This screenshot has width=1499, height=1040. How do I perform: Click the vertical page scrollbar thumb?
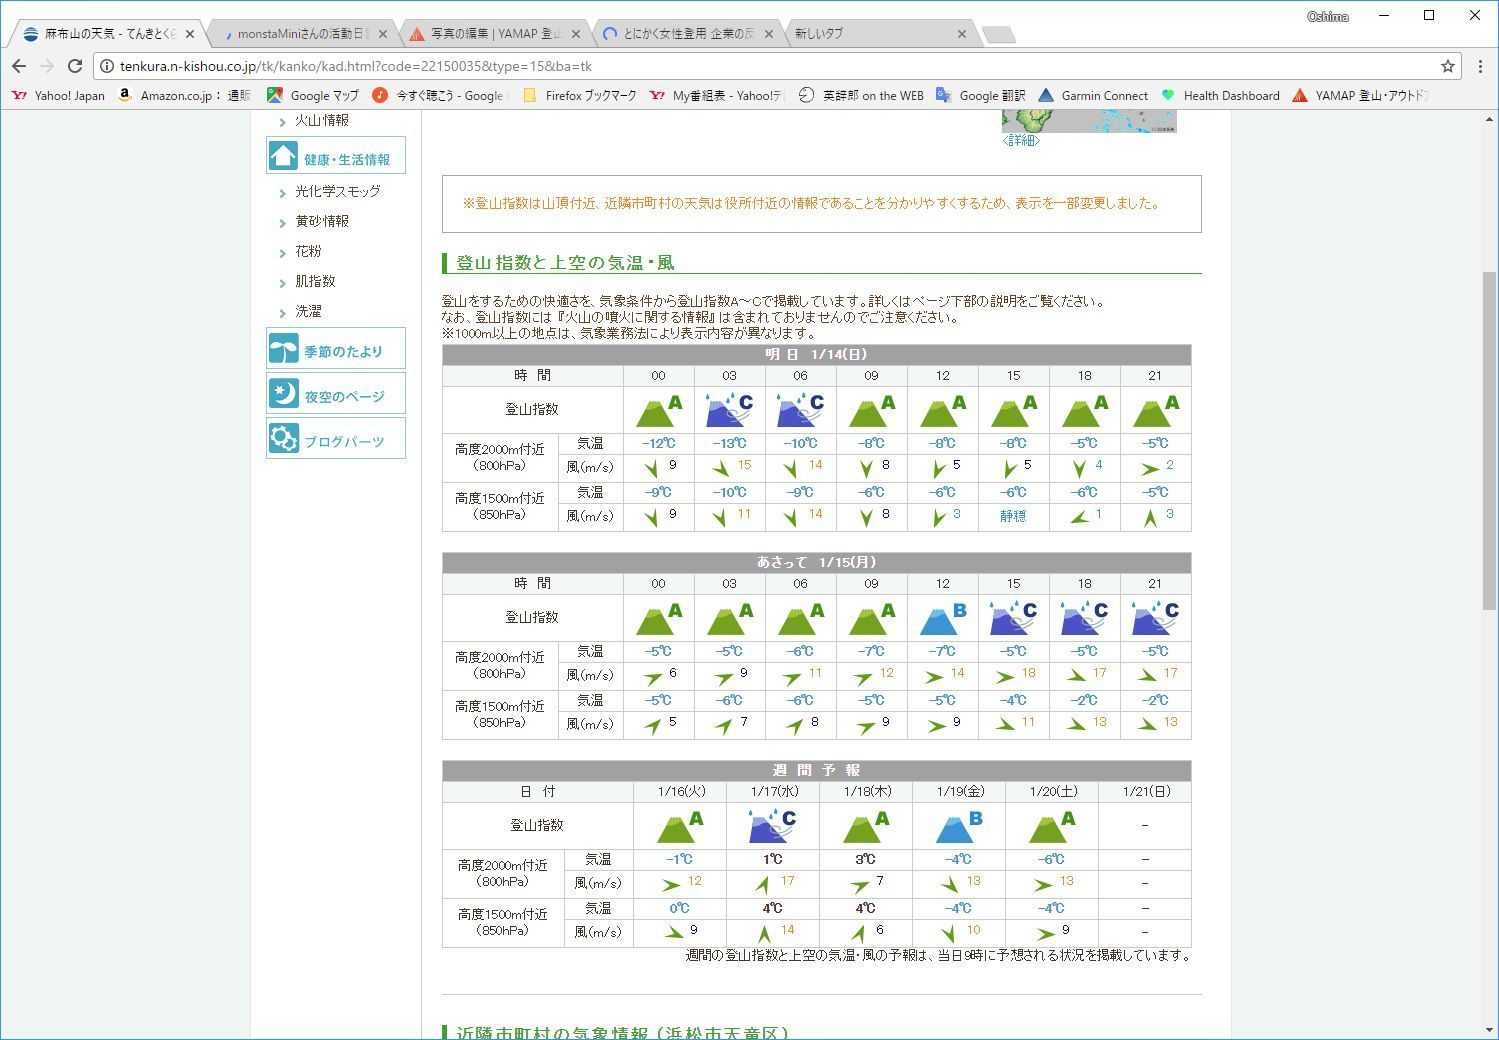tap(1489, 440)
